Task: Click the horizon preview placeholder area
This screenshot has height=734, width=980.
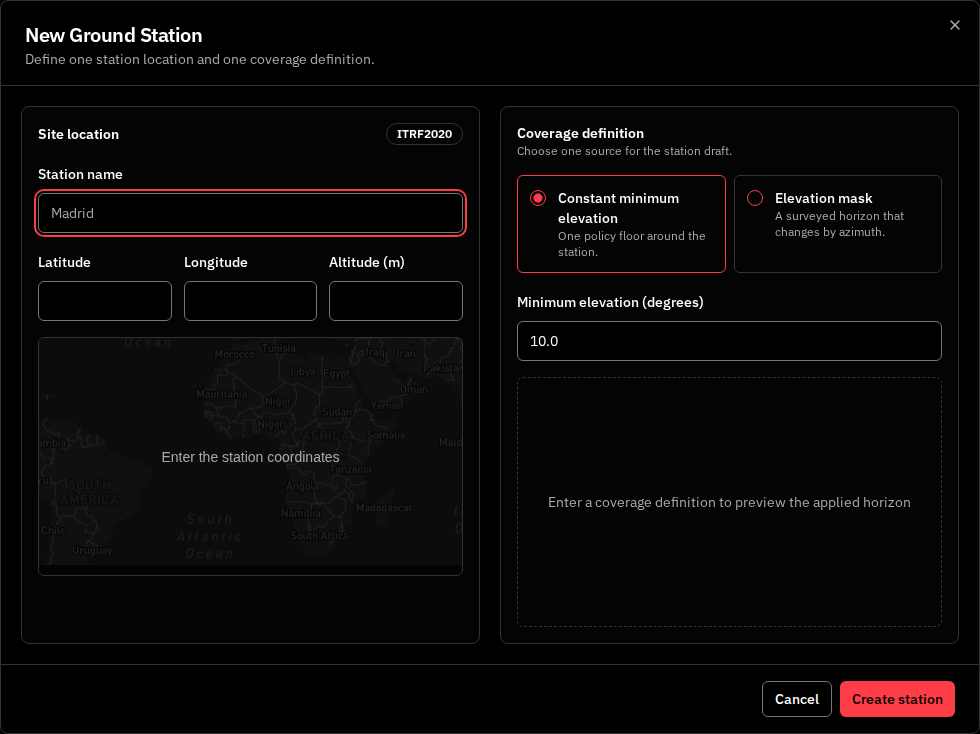Action: tap(729, 502)
